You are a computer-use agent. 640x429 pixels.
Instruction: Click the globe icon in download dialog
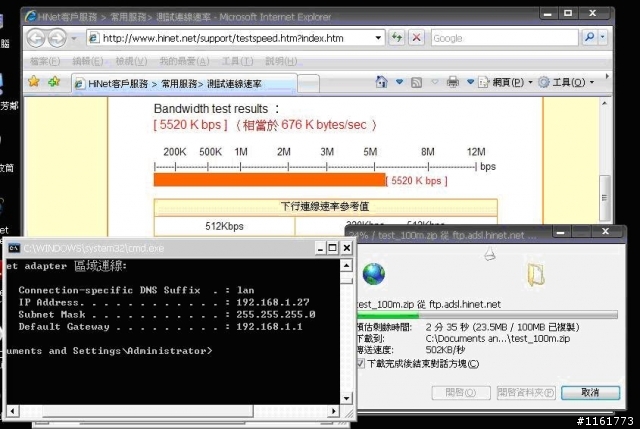coord(373,273)
